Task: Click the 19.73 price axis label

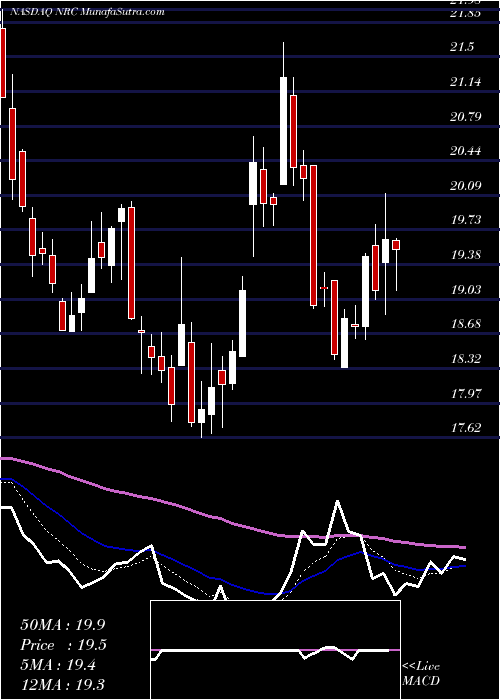Action: [x=466, y=220]
